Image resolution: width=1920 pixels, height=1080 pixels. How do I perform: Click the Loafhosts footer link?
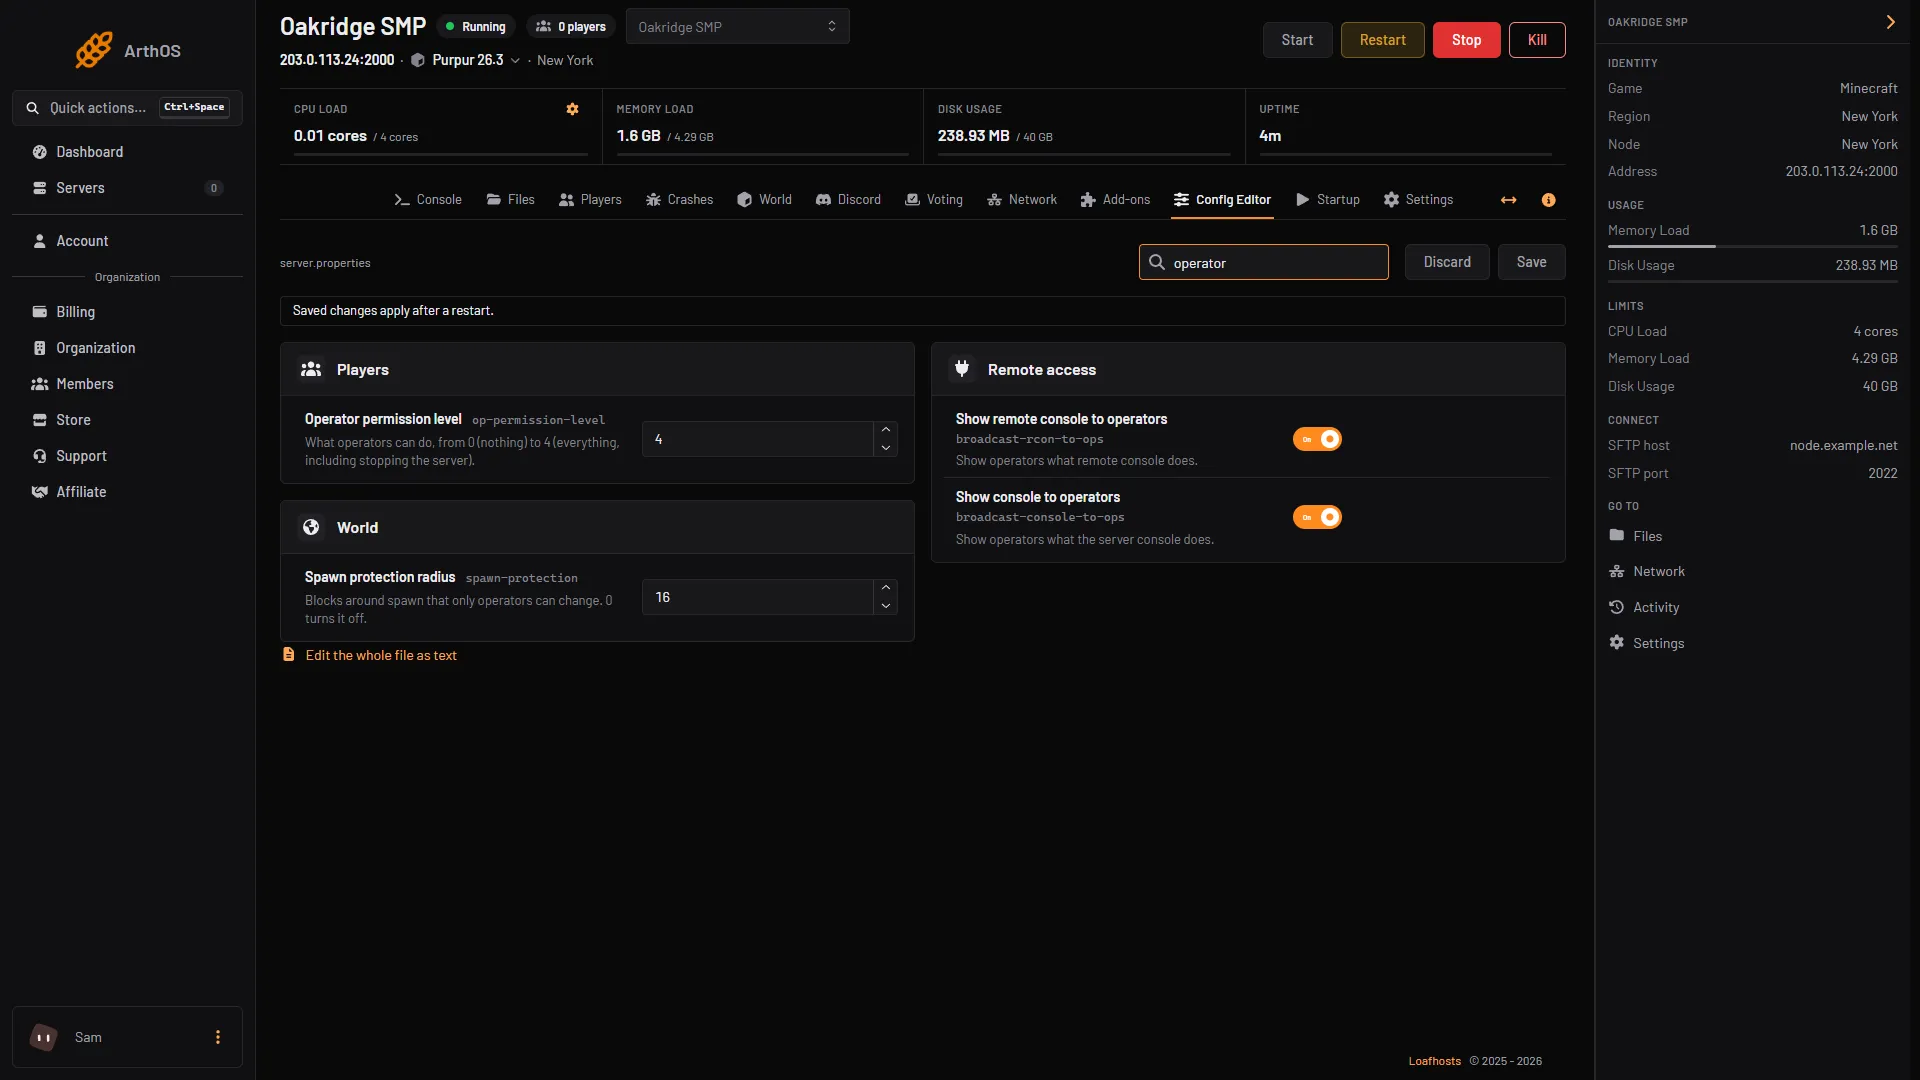[x=1434, y=1061]
